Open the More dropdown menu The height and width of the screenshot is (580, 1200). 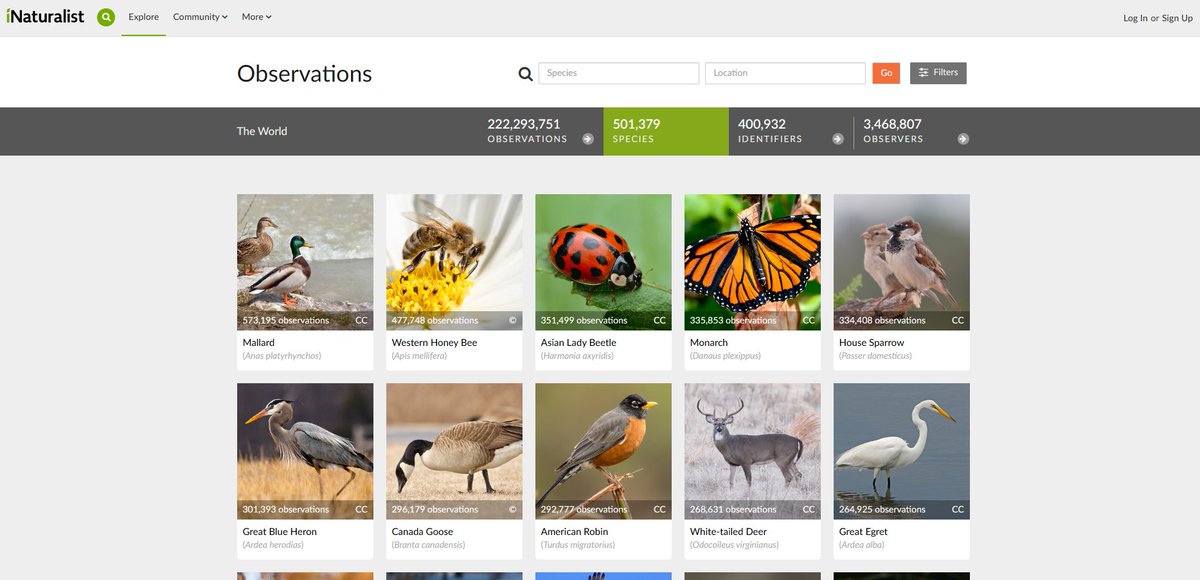click(256, 17)
